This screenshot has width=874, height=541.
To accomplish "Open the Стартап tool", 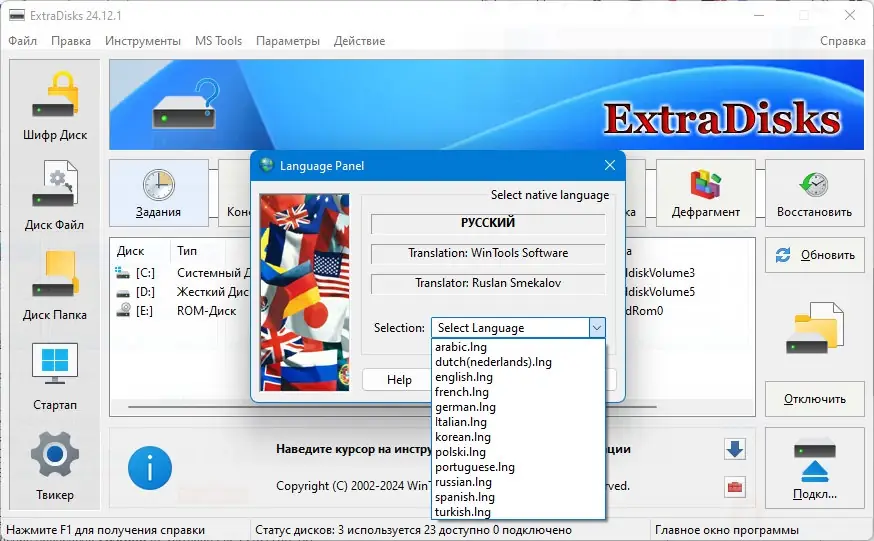I will [55, 376].
